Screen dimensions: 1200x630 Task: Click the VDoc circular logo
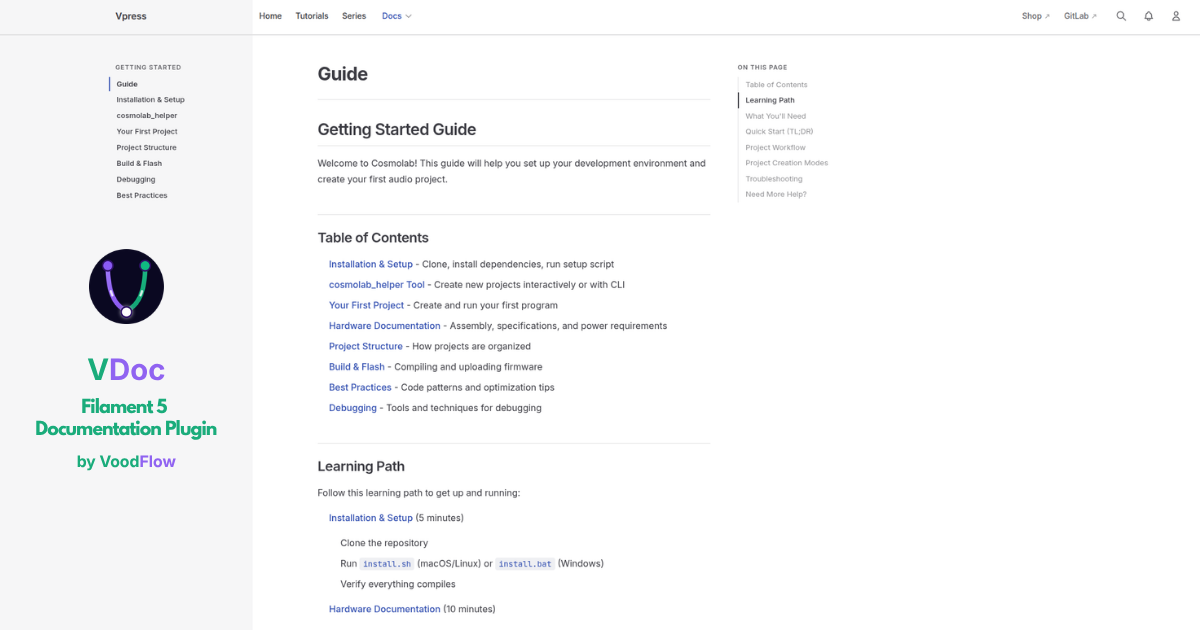[x=126, y=286]
